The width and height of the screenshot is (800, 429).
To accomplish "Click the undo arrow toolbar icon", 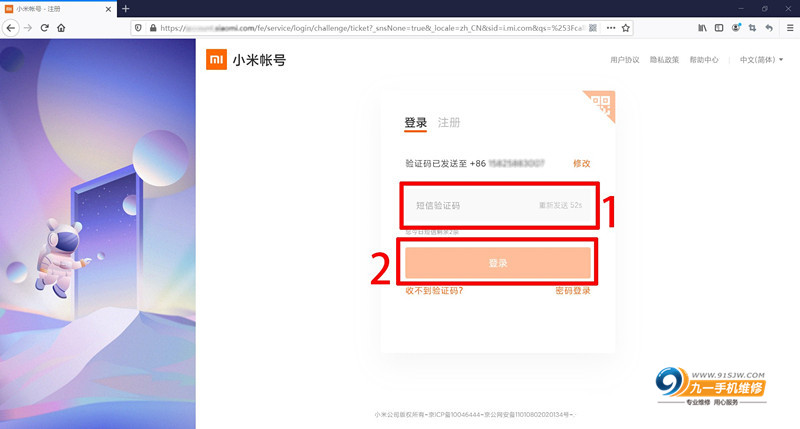I will tap(769, 28).
